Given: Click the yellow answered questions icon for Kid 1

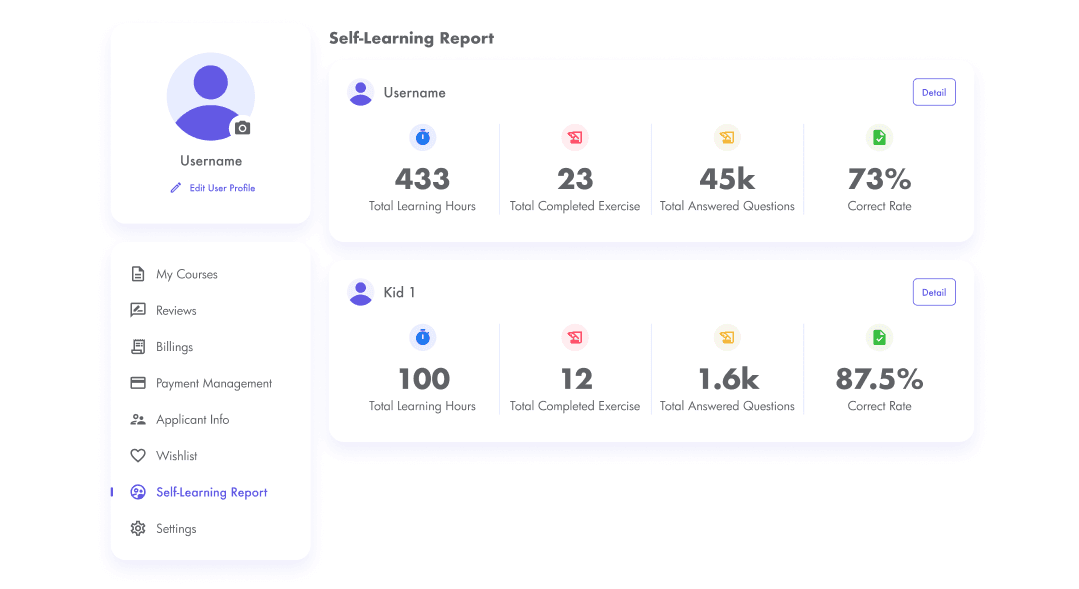Looking at the screenshot, I should (x=727, y=338).
